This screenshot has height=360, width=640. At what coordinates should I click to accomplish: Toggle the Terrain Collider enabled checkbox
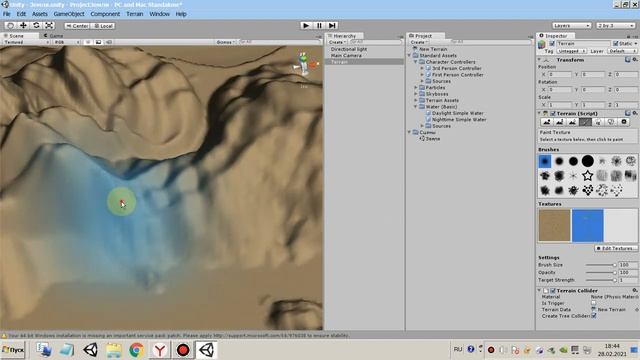[553, 291]
